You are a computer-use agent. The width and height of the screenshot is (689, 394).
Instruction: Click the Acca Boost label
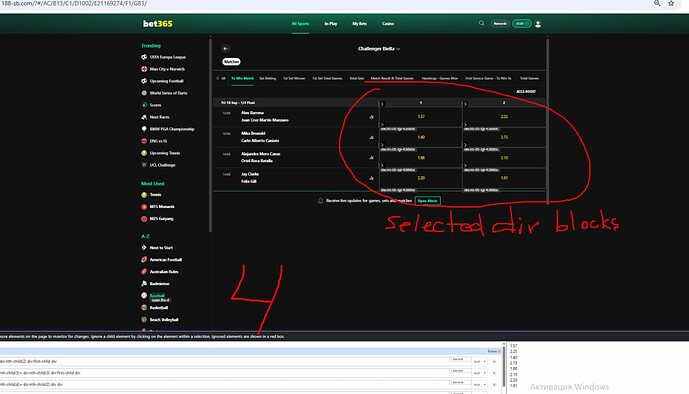point(526,91)
